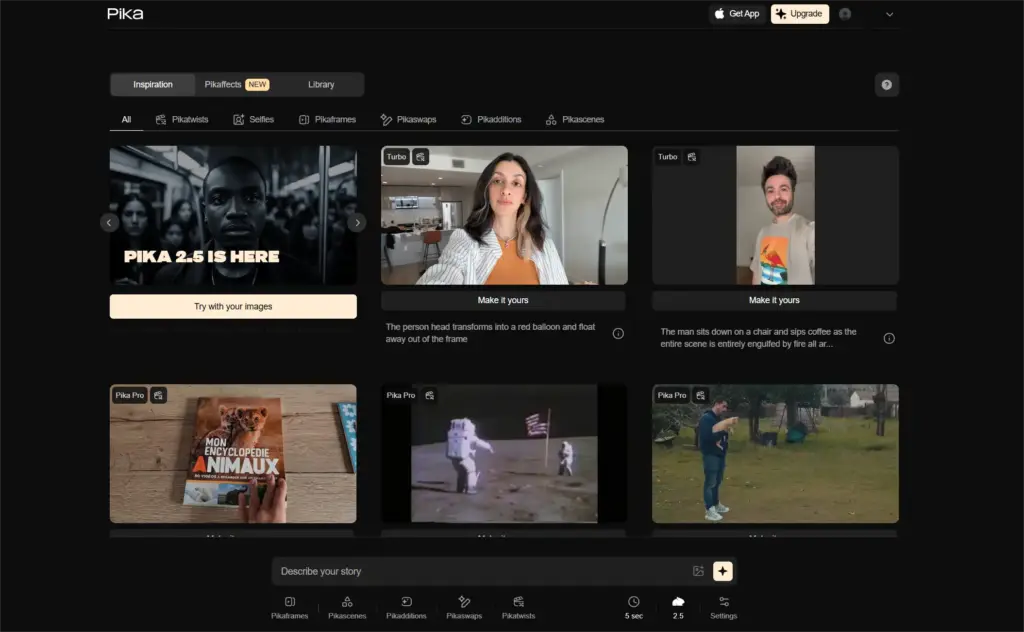Switch to the Library tab
The height and width of the screenshot is (632, 1024).
pos(321,85)
